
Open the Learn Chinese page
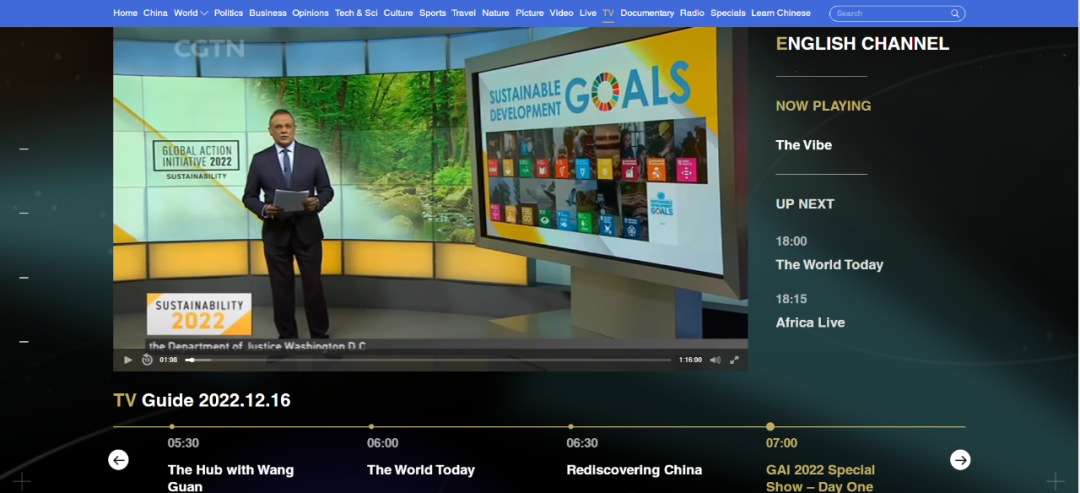click(781, 13)
